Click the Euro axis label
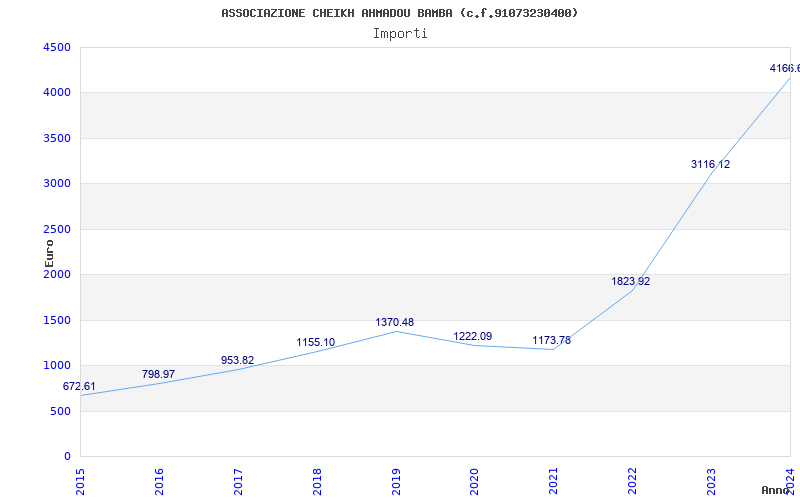The width and height of the screenshot is (800, 500). (49, 253)
